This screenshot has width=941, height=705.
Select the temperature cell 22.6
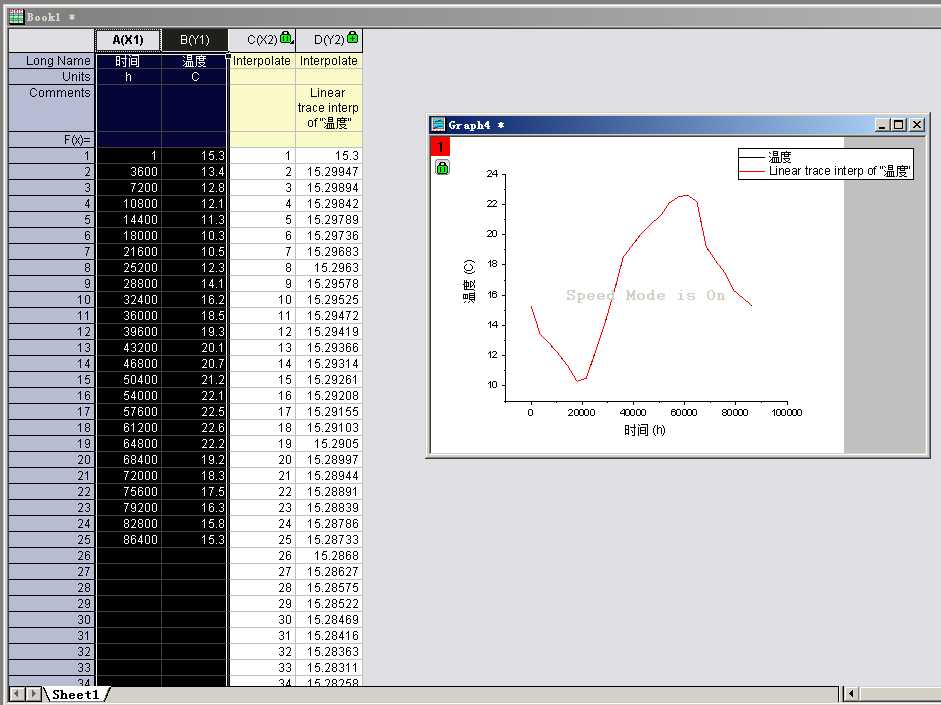(x=194, y=428)
